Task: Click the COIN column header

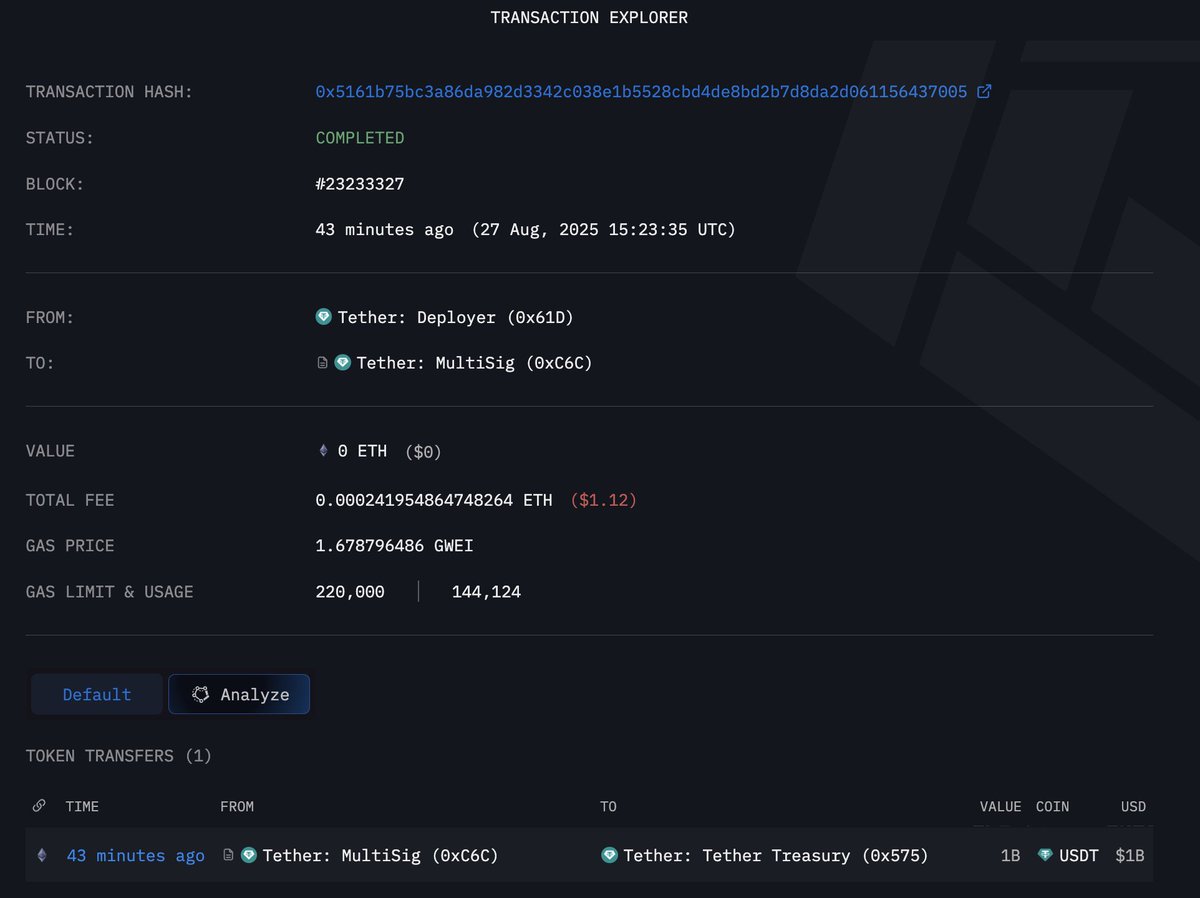Action: click(x=1052, y=806)
